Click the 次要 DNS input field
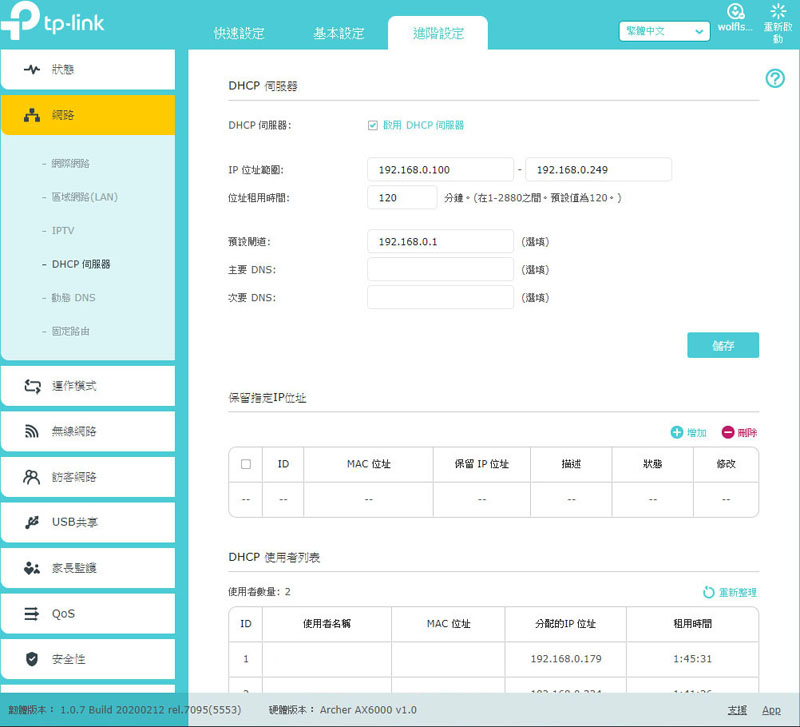 (440, 298)
